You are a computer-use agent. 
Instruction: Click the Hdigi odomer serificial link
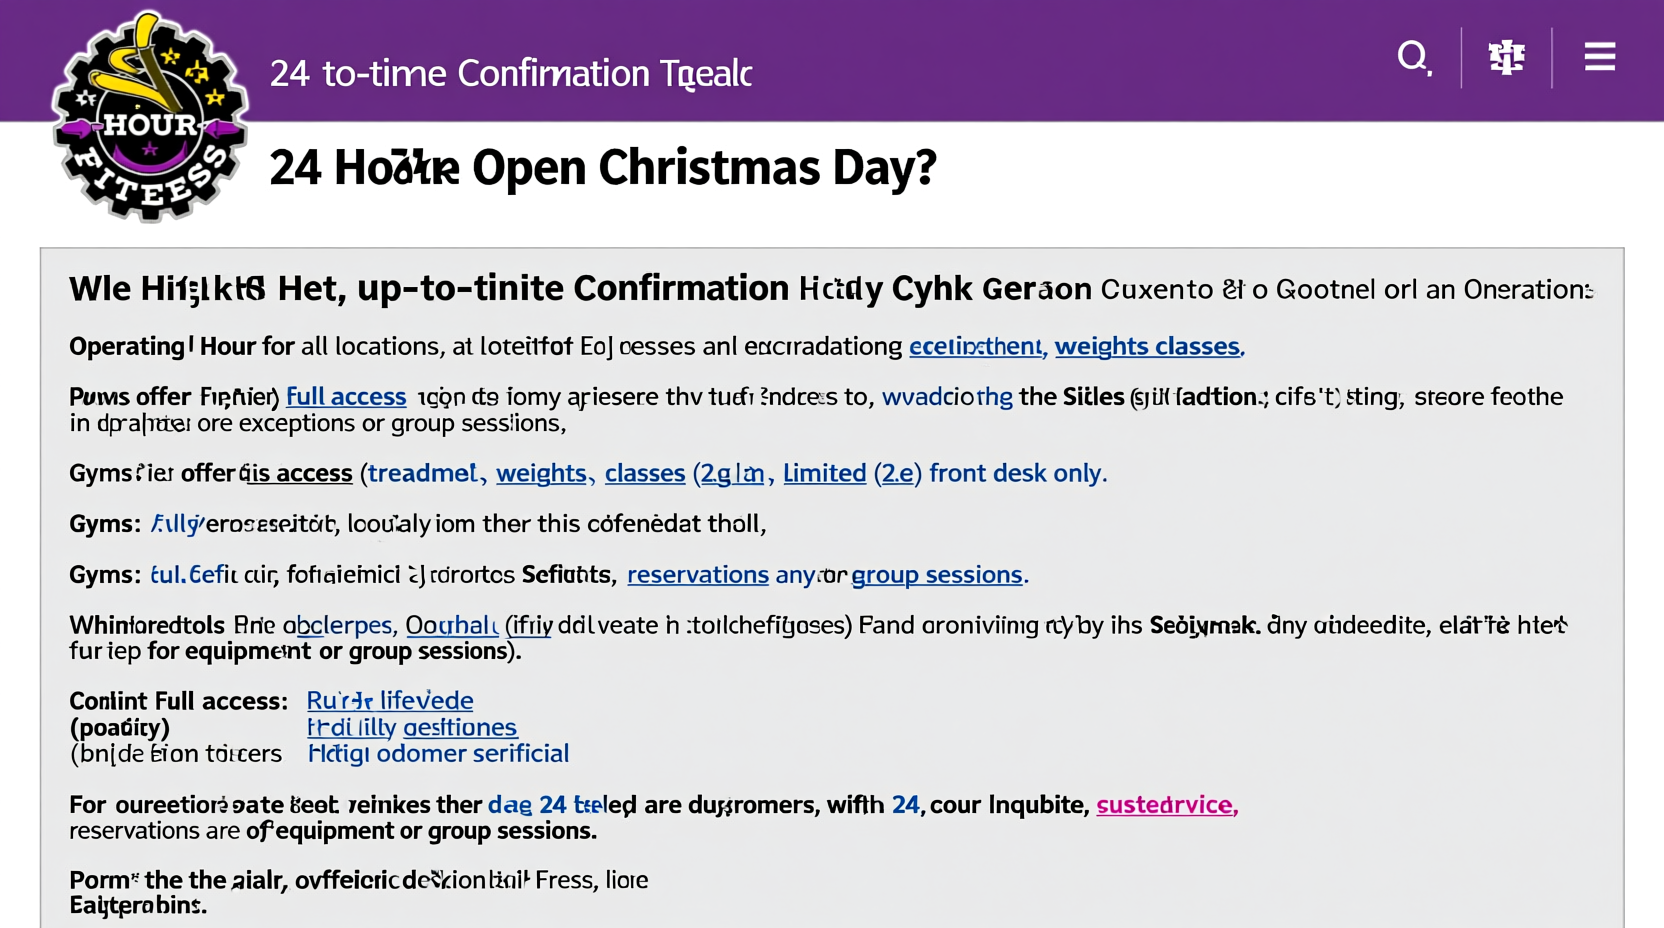[438, 754]
